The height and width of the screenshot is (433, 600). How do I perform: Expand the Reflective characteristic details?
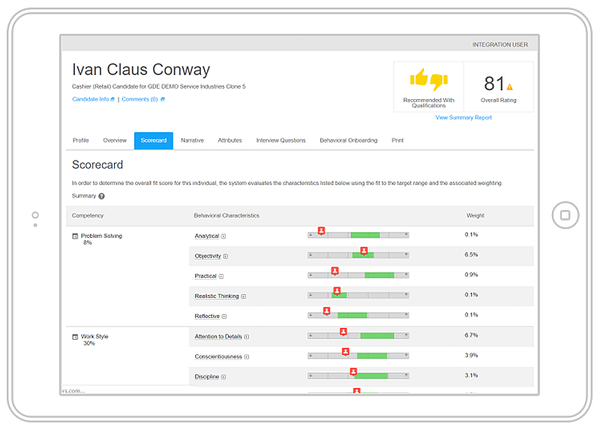tap(224, 316)
